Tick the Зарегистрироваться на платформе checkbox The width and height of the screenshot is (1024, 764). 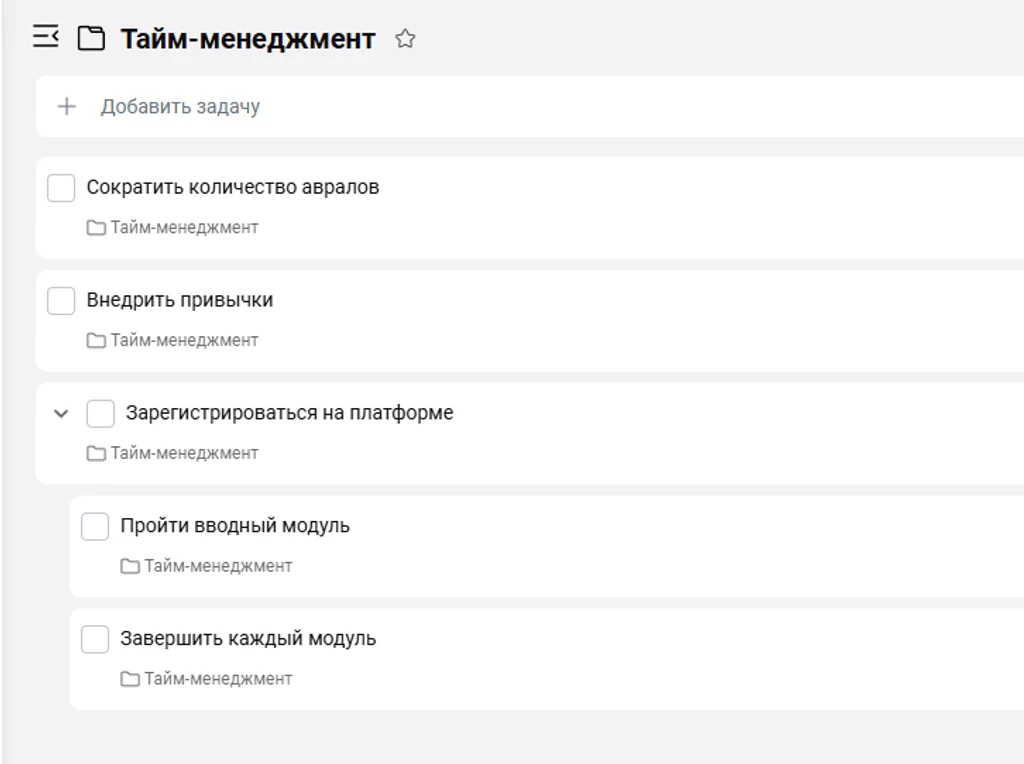(101, 414)
